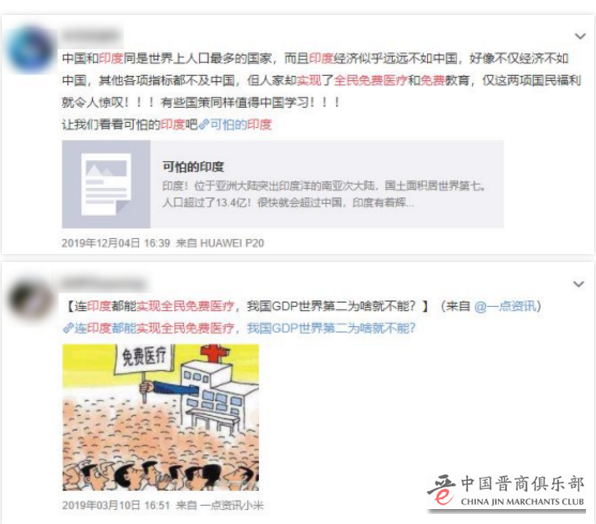This screenshot has height=524, width=596.
Task: Open the 可怕的印度 hyperlink in post text
Action: [241, 124]
